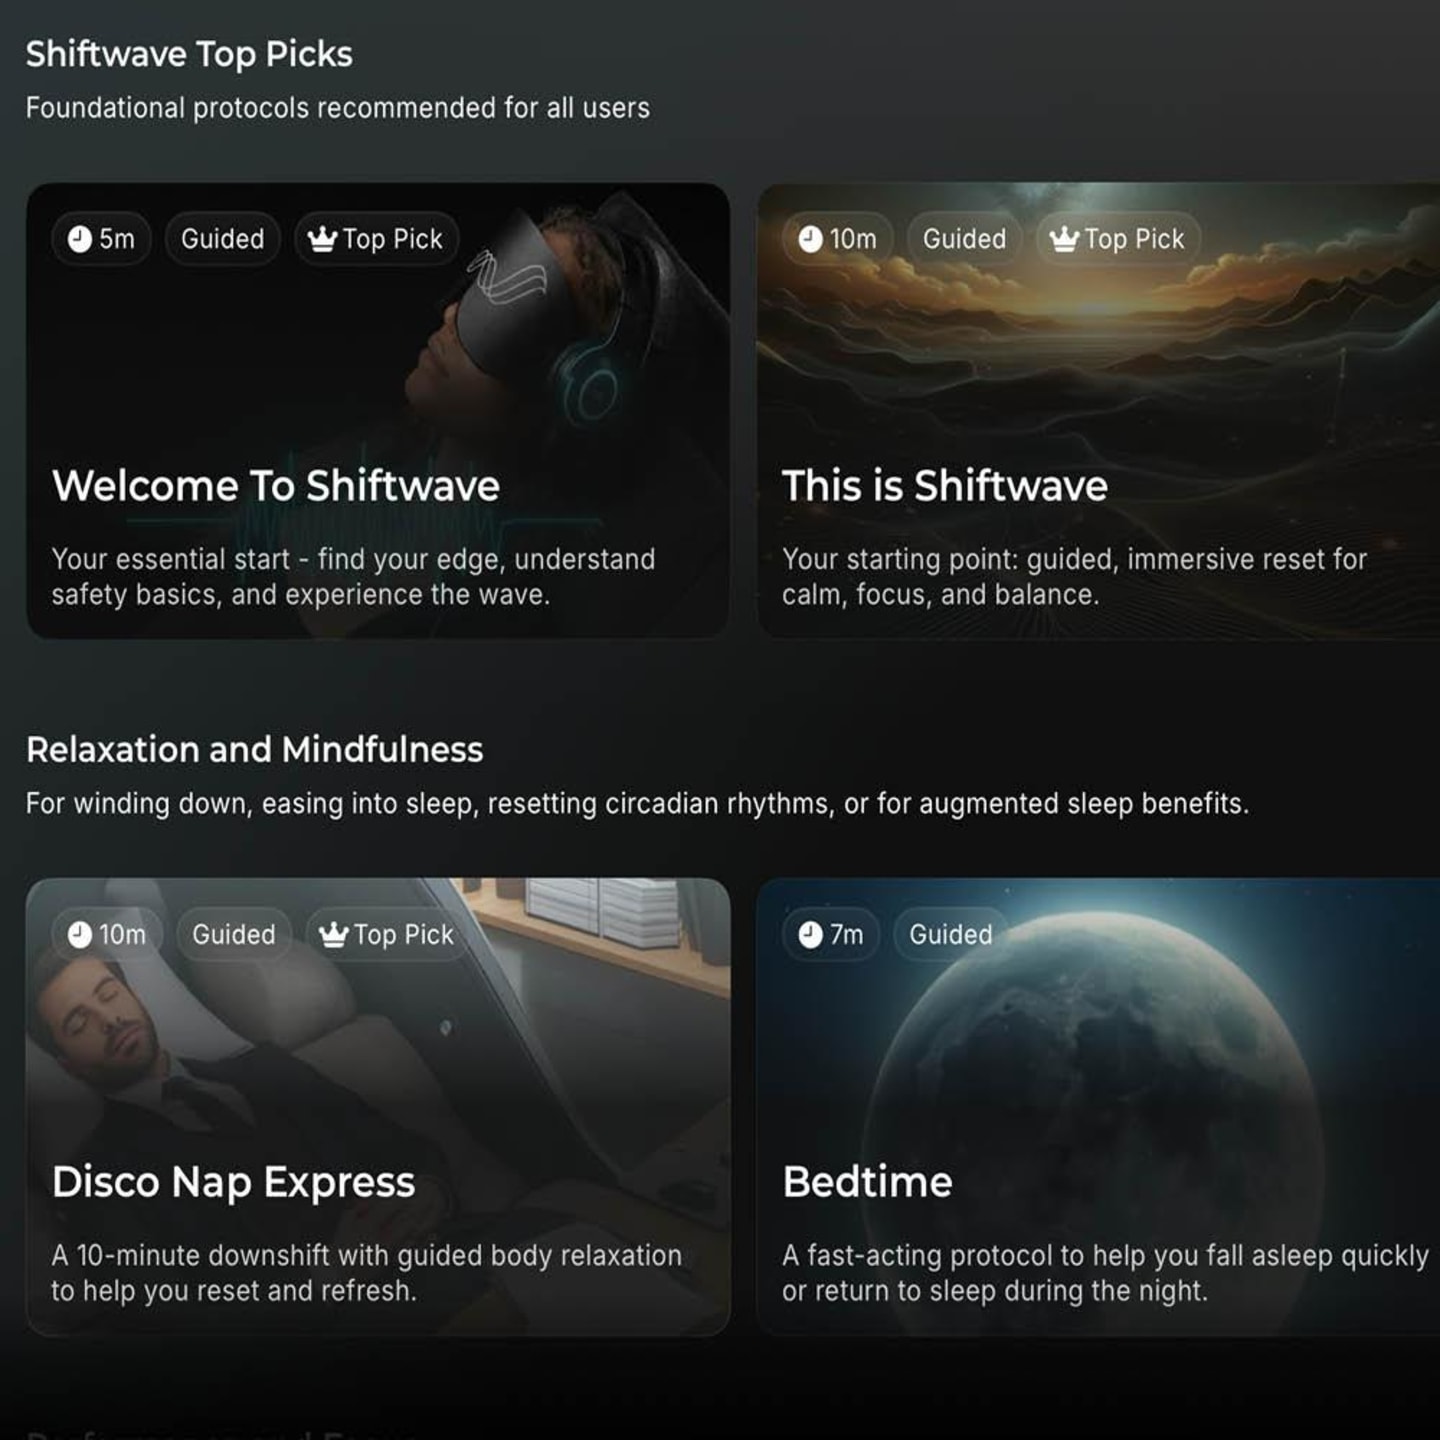Toggle the Guided badge on Disco Nap Express
The height and width of the screenshot is (1440, 1440).
233,934
